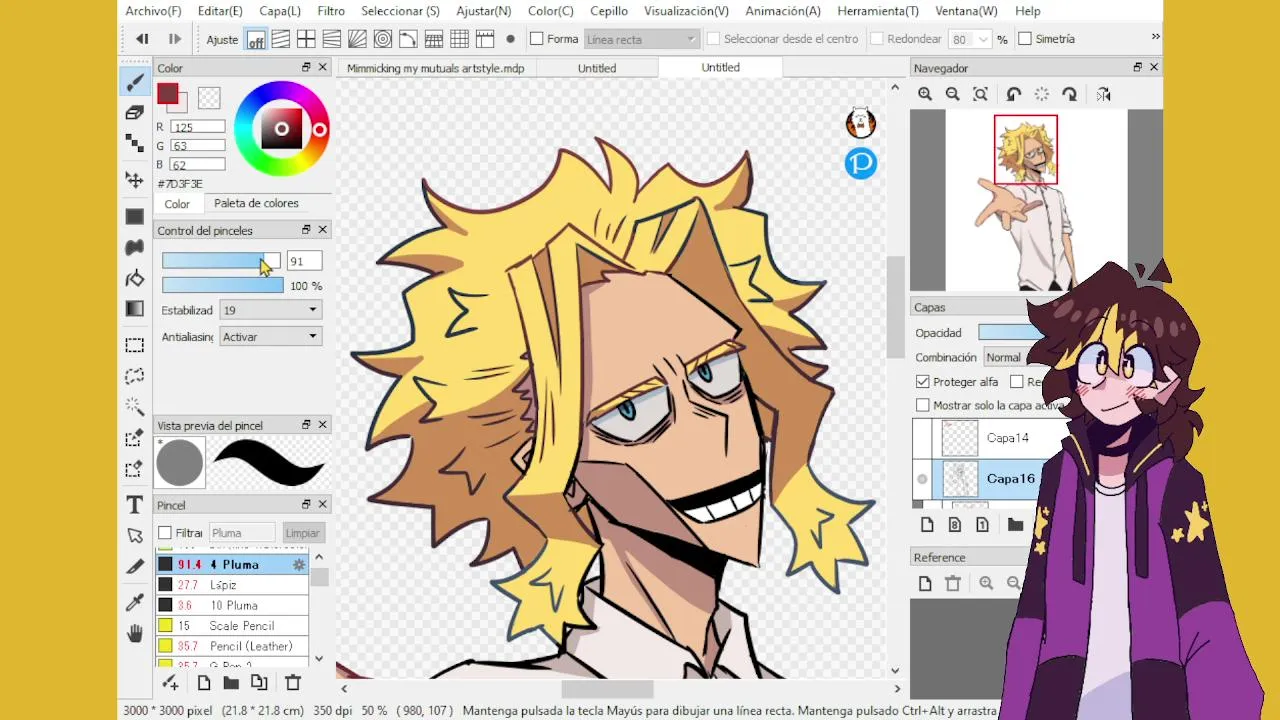Toggle 'Seleccionar desde el centro' checkbox
Screen dimensions: 1280x720
(x=713, y=39)
